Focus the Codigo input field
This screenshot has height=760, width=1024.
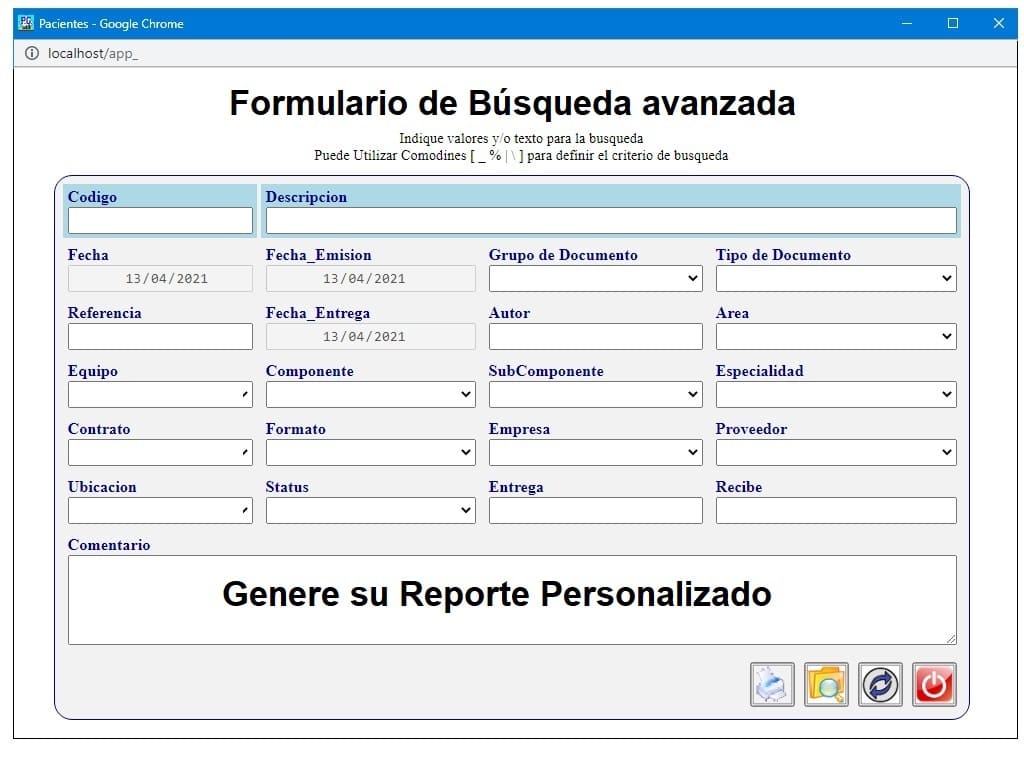[x=160, y=221]
